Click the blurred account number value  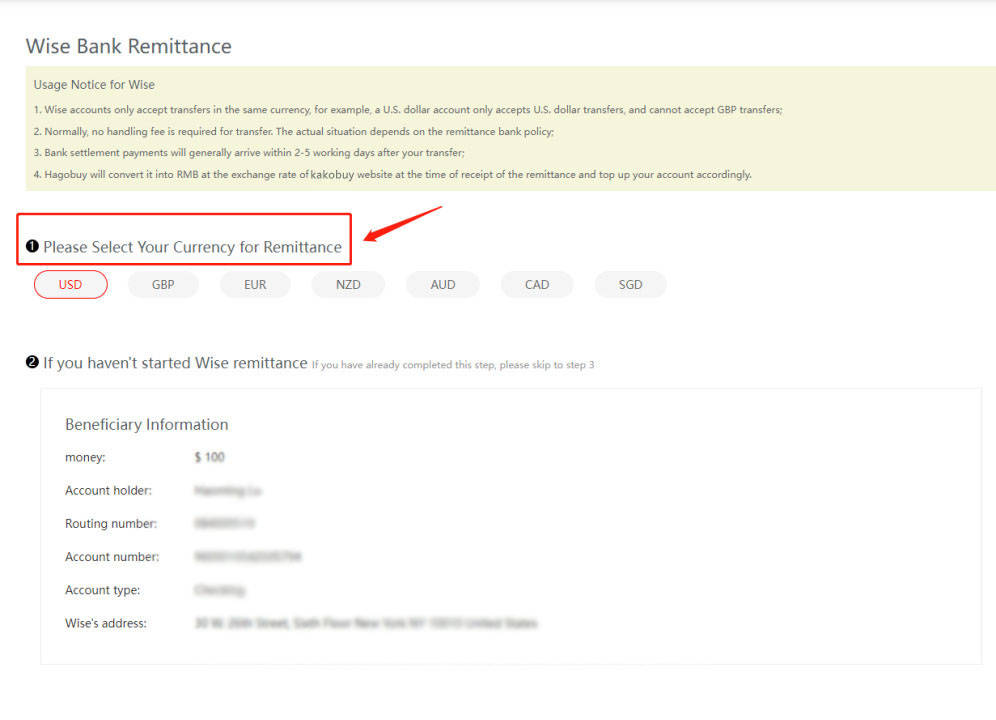pyautogui.click(x=248, y=557)
